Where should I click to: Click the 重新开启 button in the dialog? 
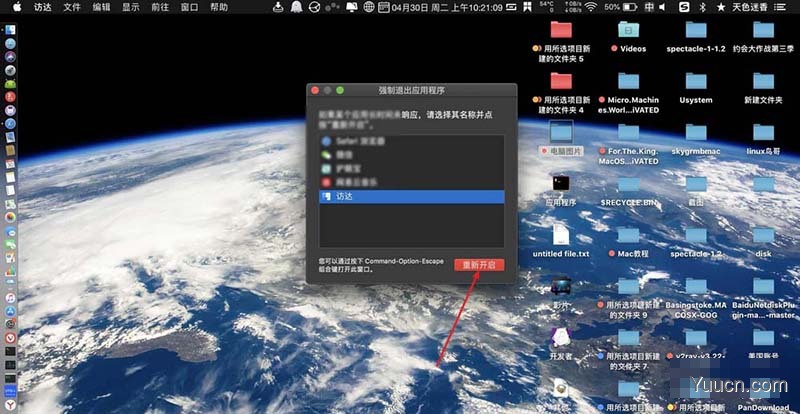479,265
